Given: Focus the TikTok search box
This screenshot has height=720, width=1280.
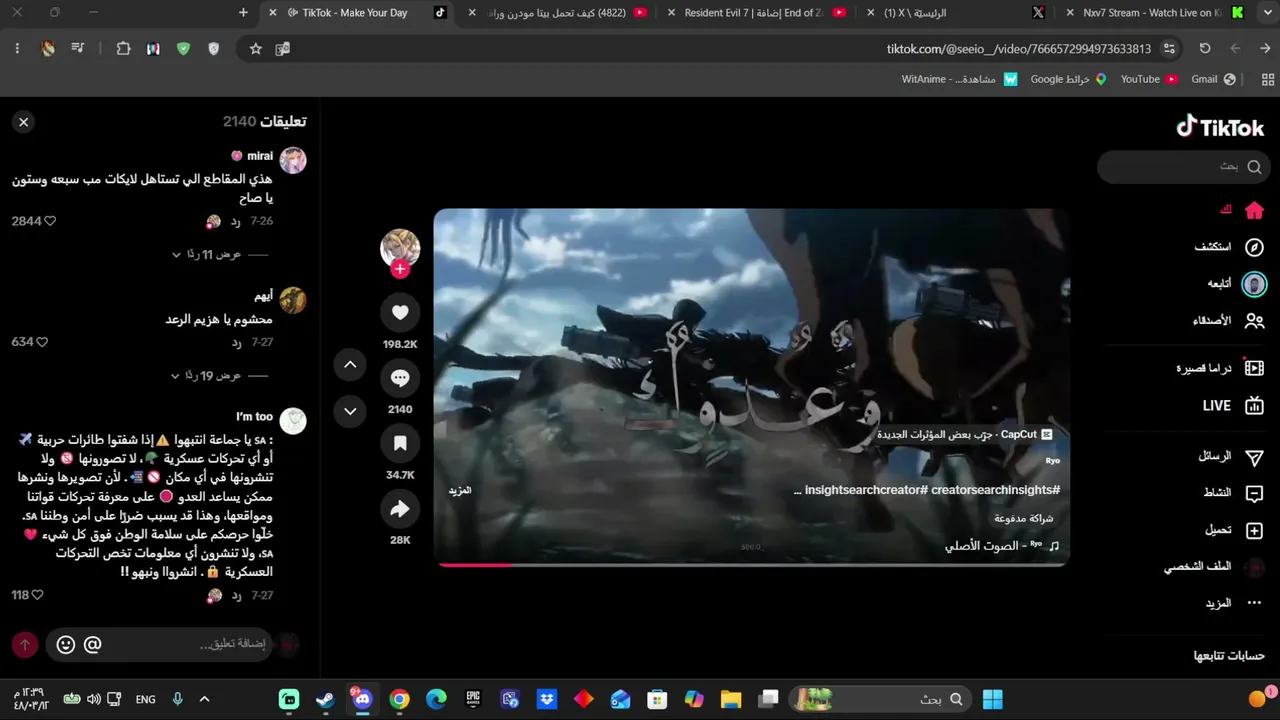Looking at the screenshot, I should pos(1182,167).
